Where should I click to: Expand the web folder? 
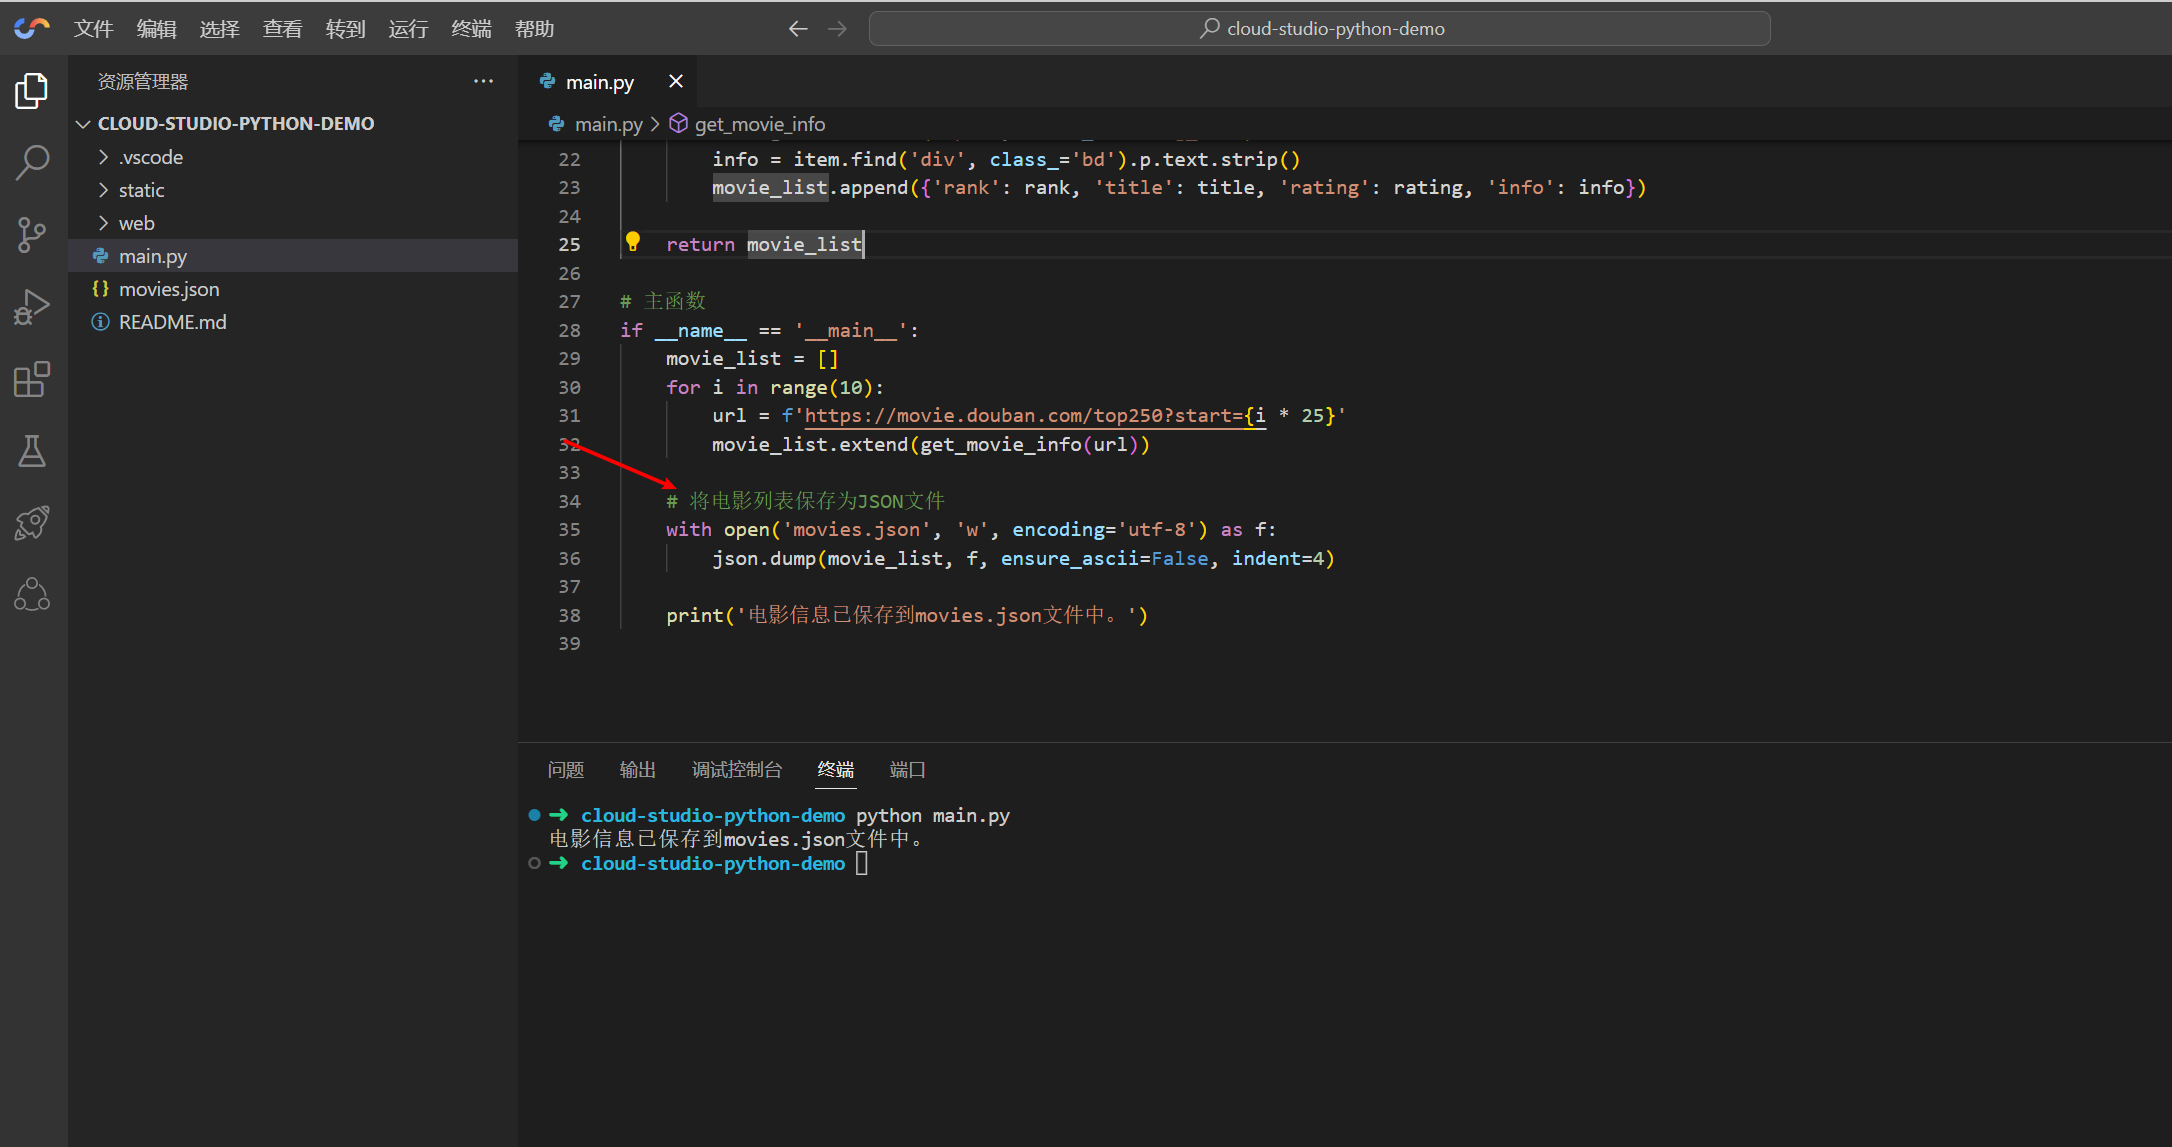pos(136,223)
